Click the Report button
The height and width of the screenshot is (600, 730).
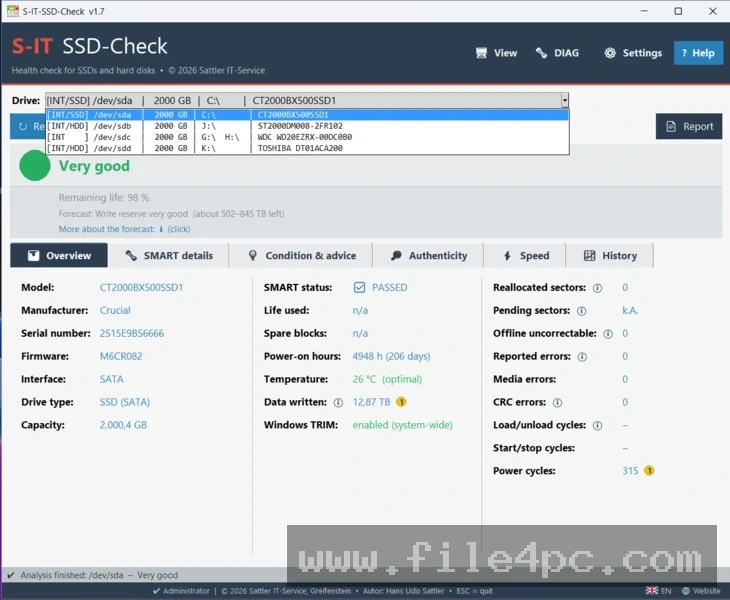pos(689,126)
